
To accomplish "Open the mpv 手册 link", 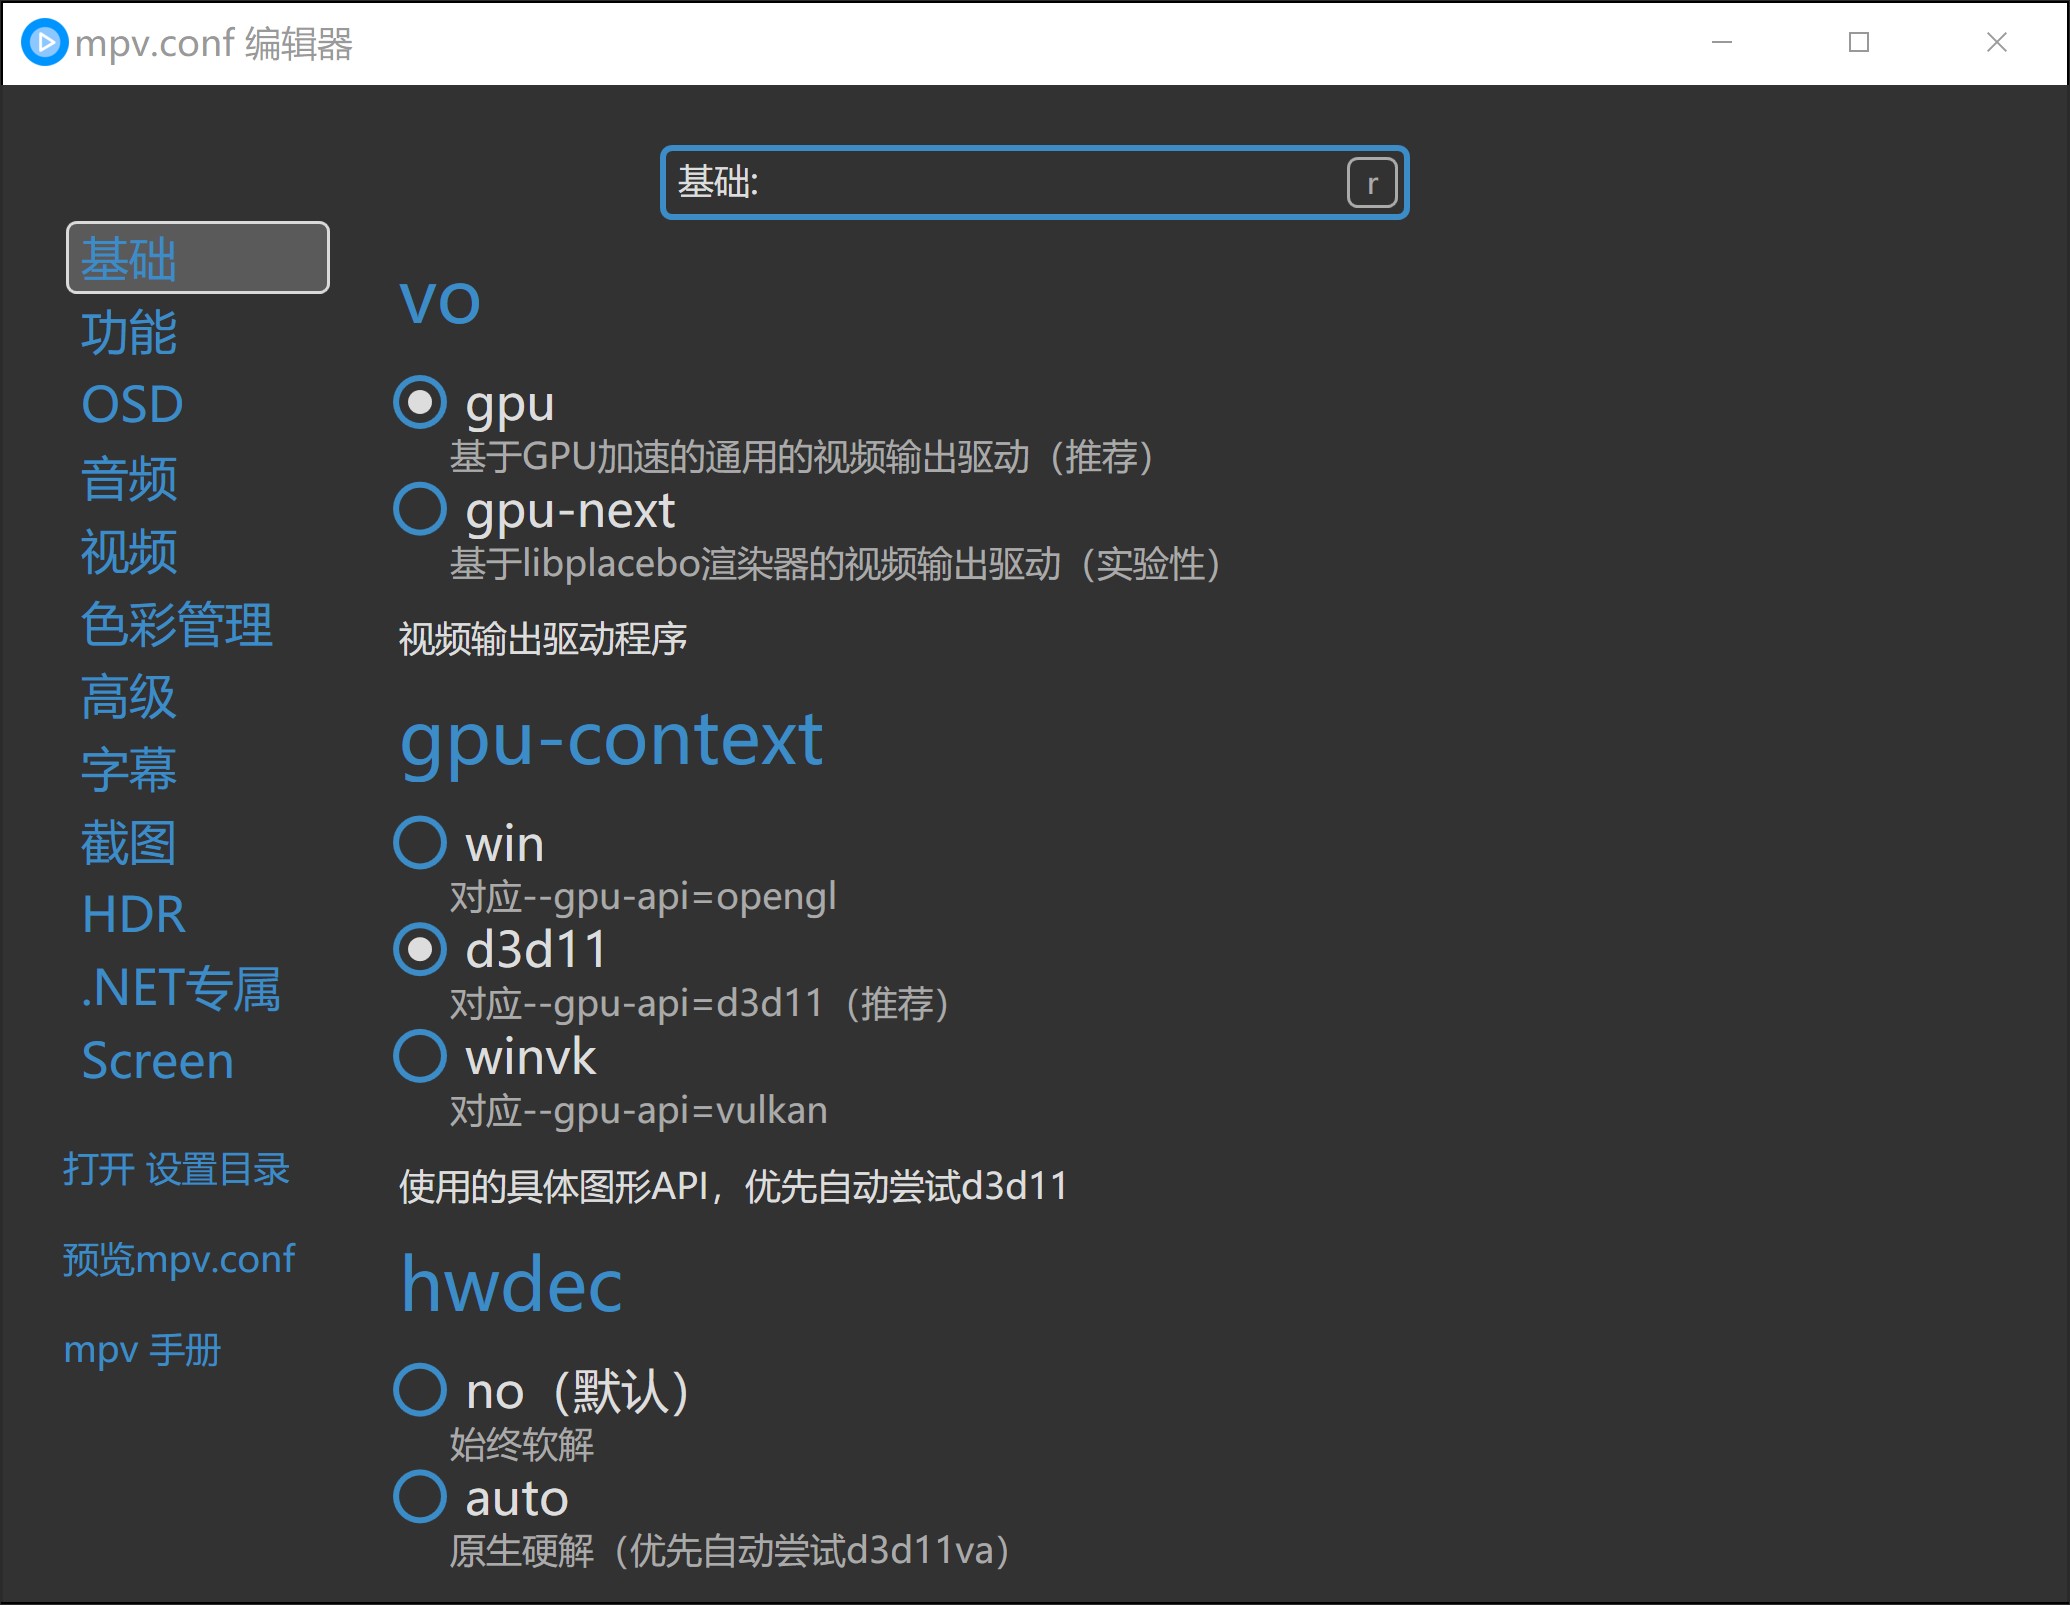I will coord(142,1349).
